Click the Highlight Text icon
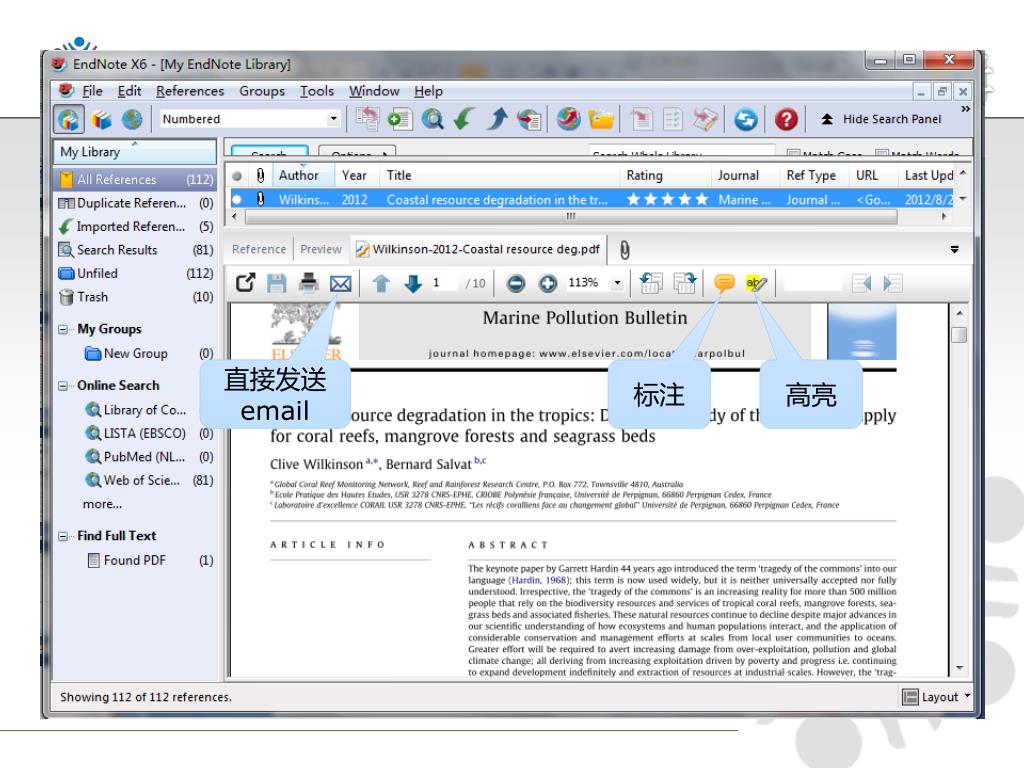1024x768 pixels. point(756,283)
